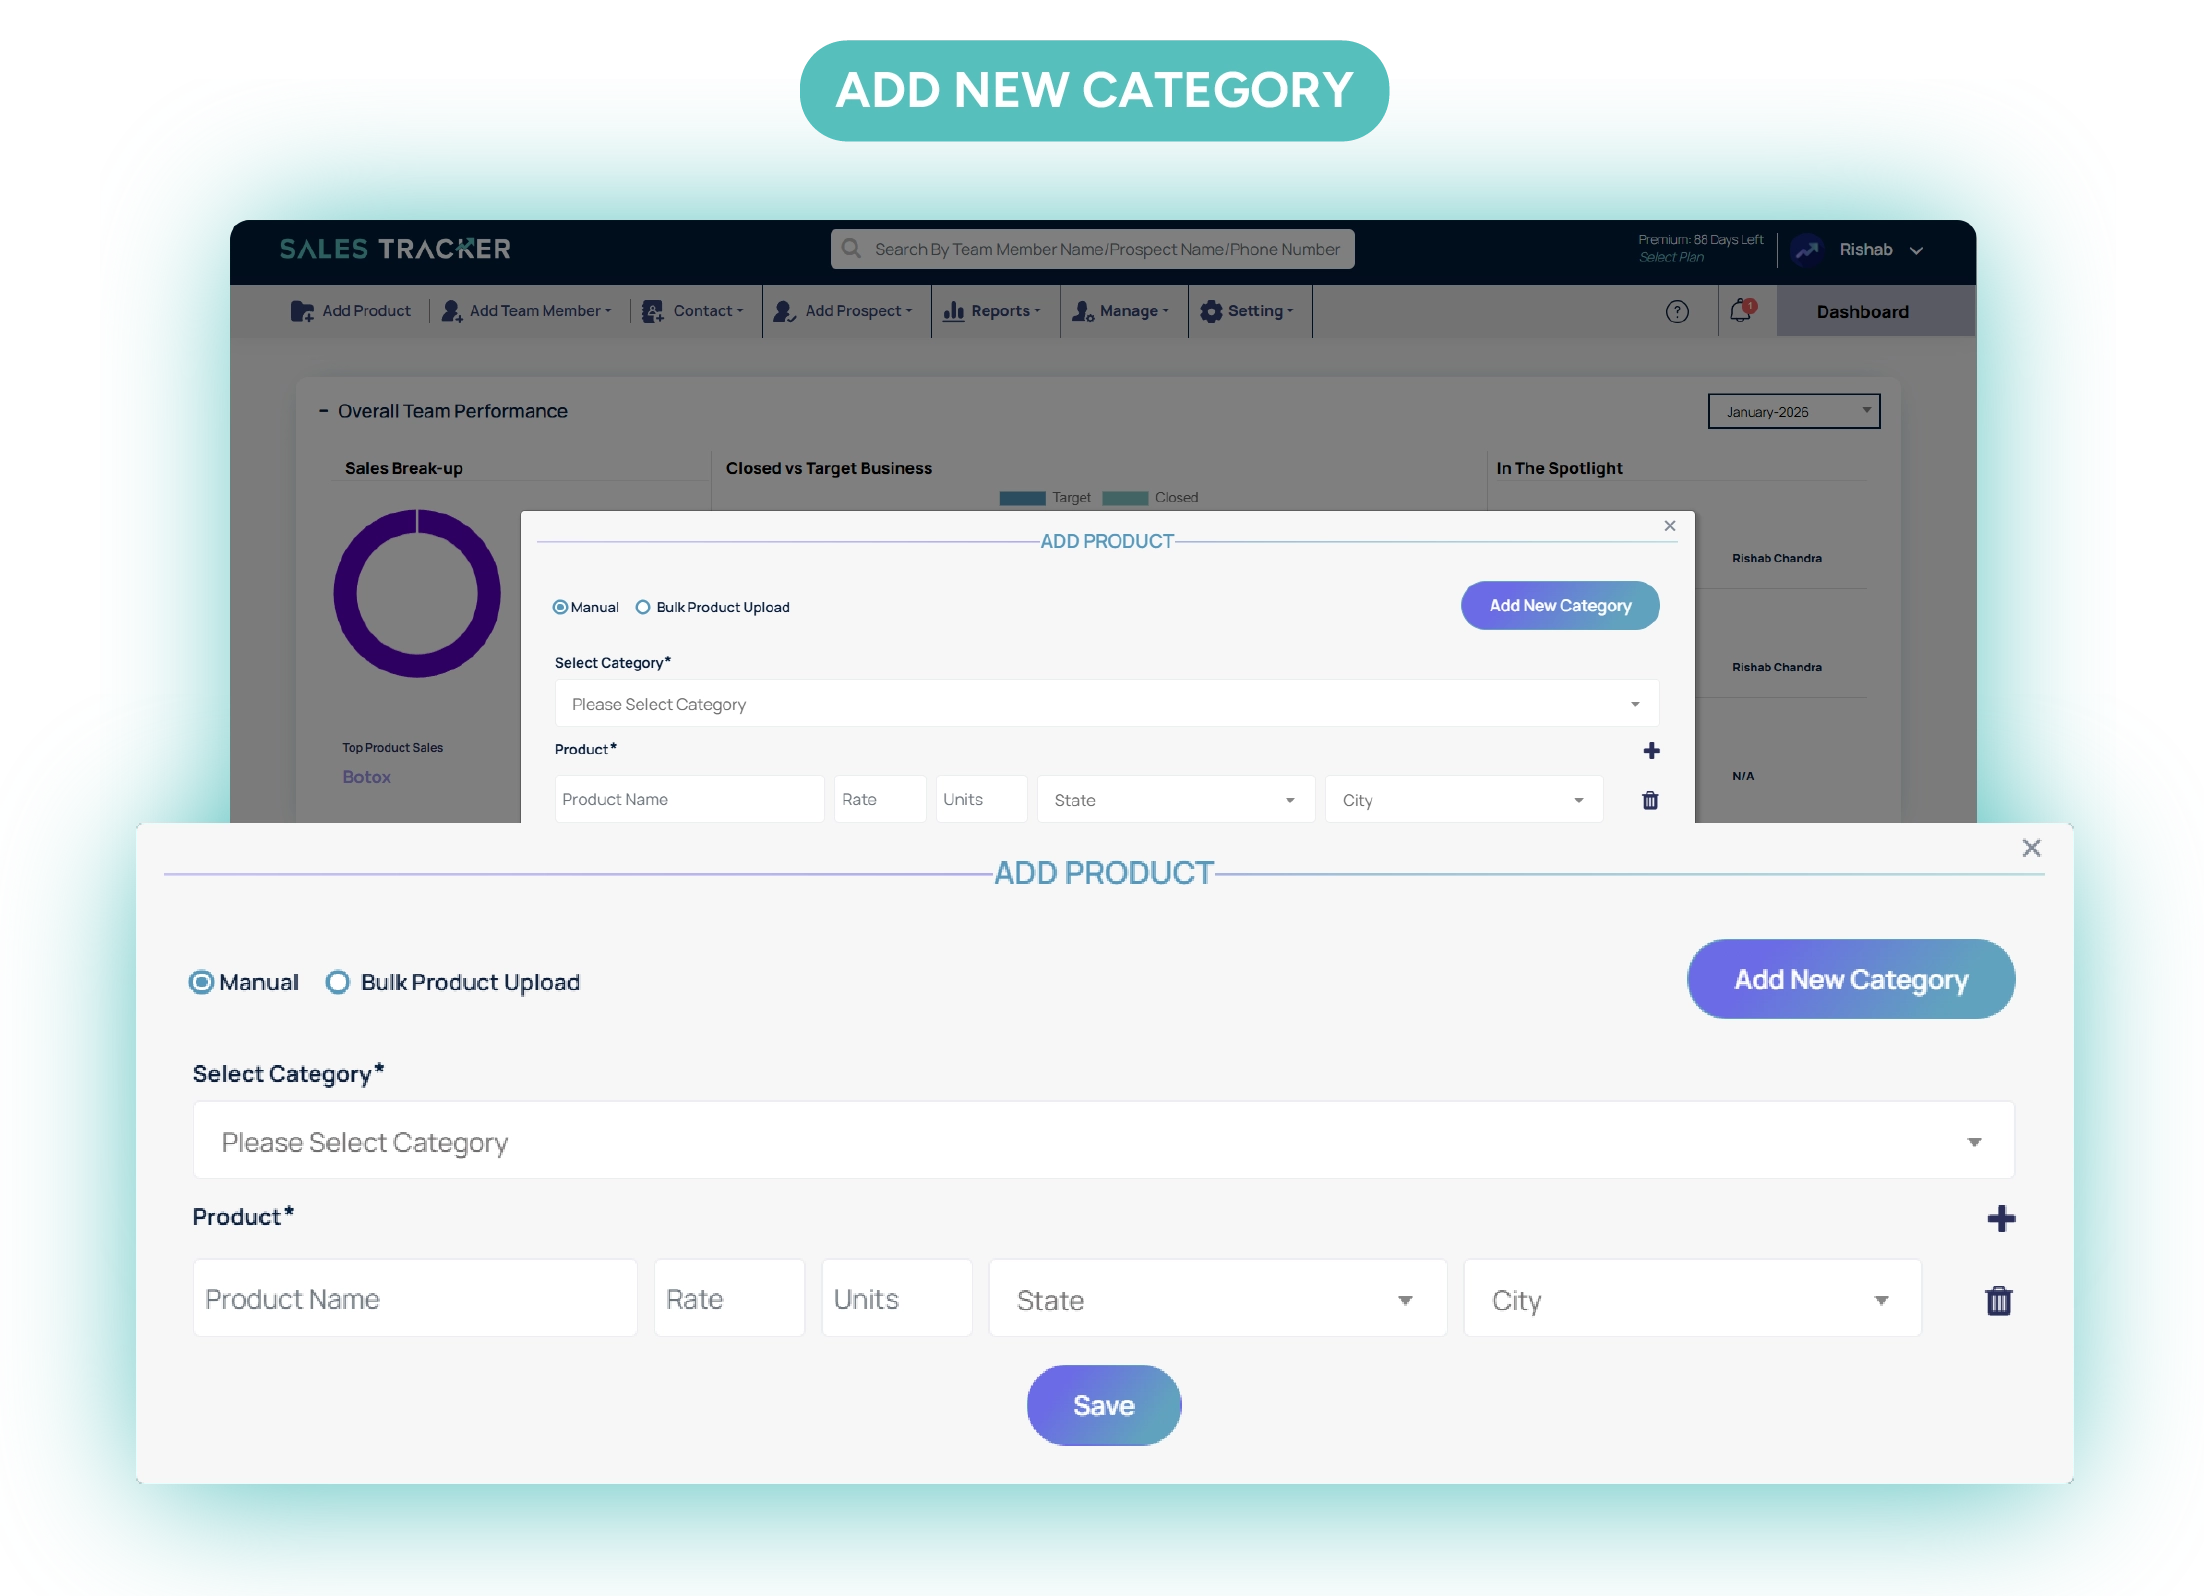This screenshot has height=1596, width=2204.
Task: Click the large Add New Category button
Action: pos(1850,979)
